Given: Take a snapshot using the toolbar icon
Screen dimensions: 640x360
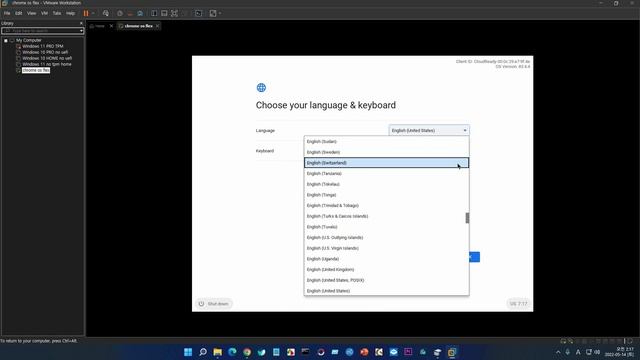Looking at the screenshot, I should point(120,13).
